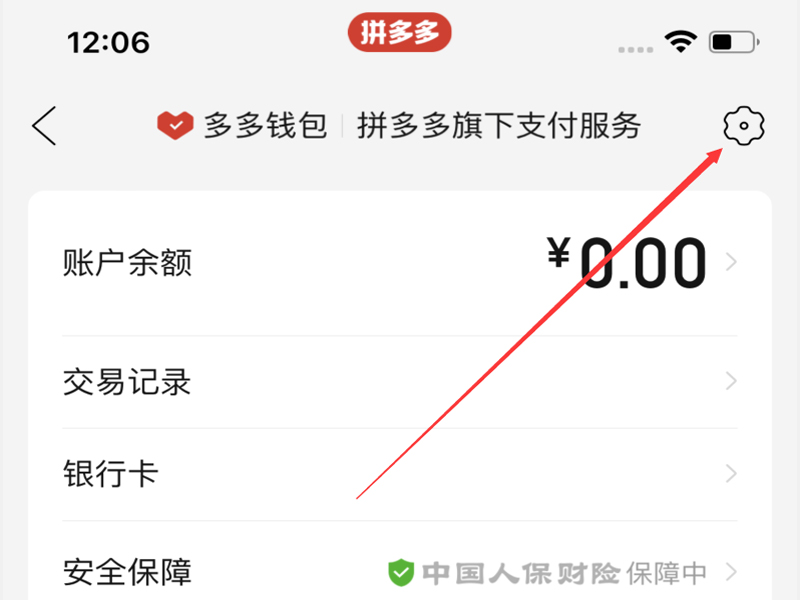Open 银行卡 bank cards entry
Viewport: 800px width, 600px height.
click(400, 474)
